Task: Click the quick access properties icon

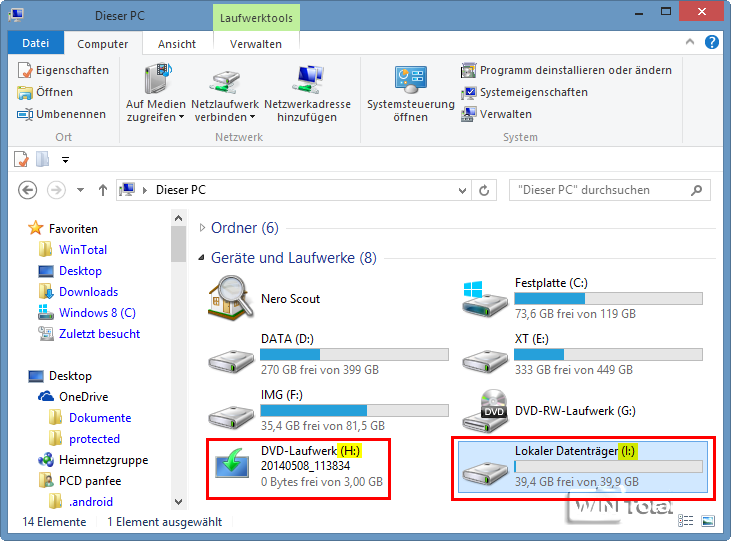Action: click(21, 160)
